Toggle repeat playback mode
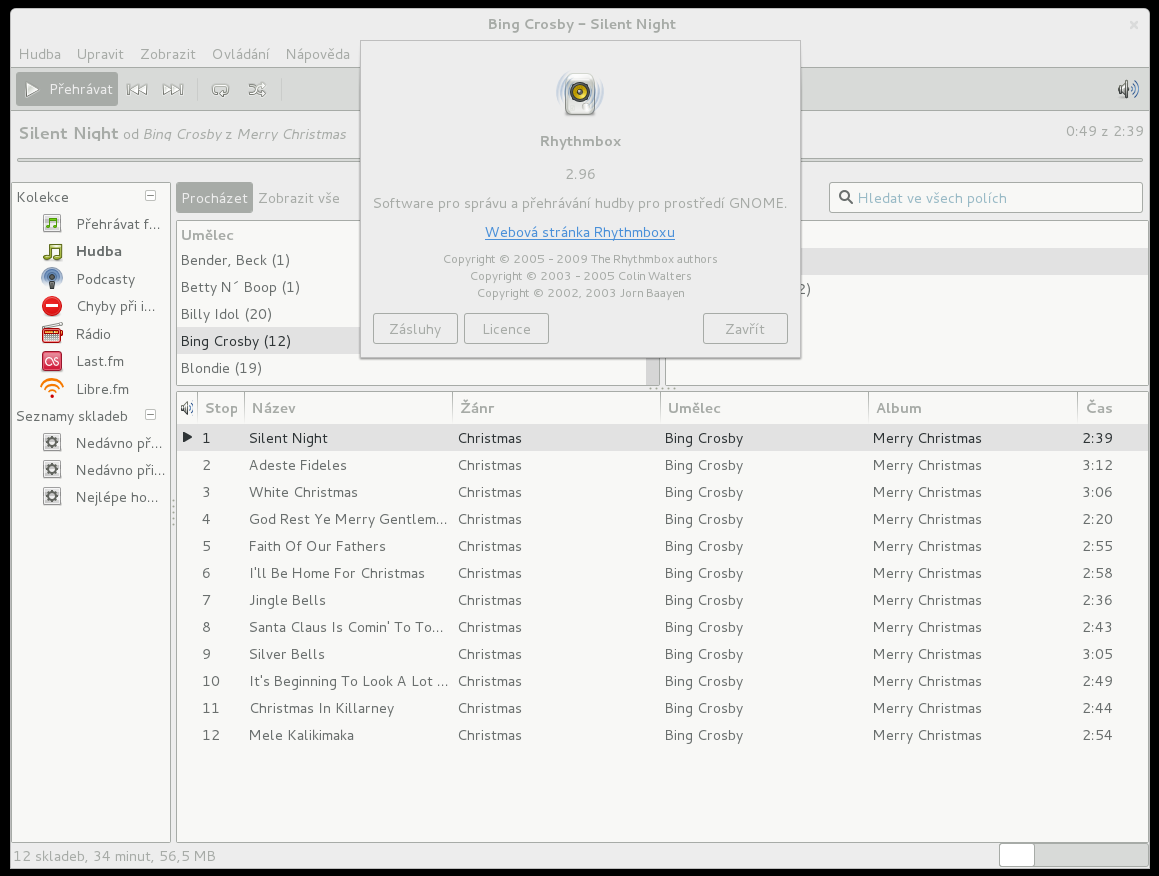This screenshot has height=876, width=1159. (220, 89)
